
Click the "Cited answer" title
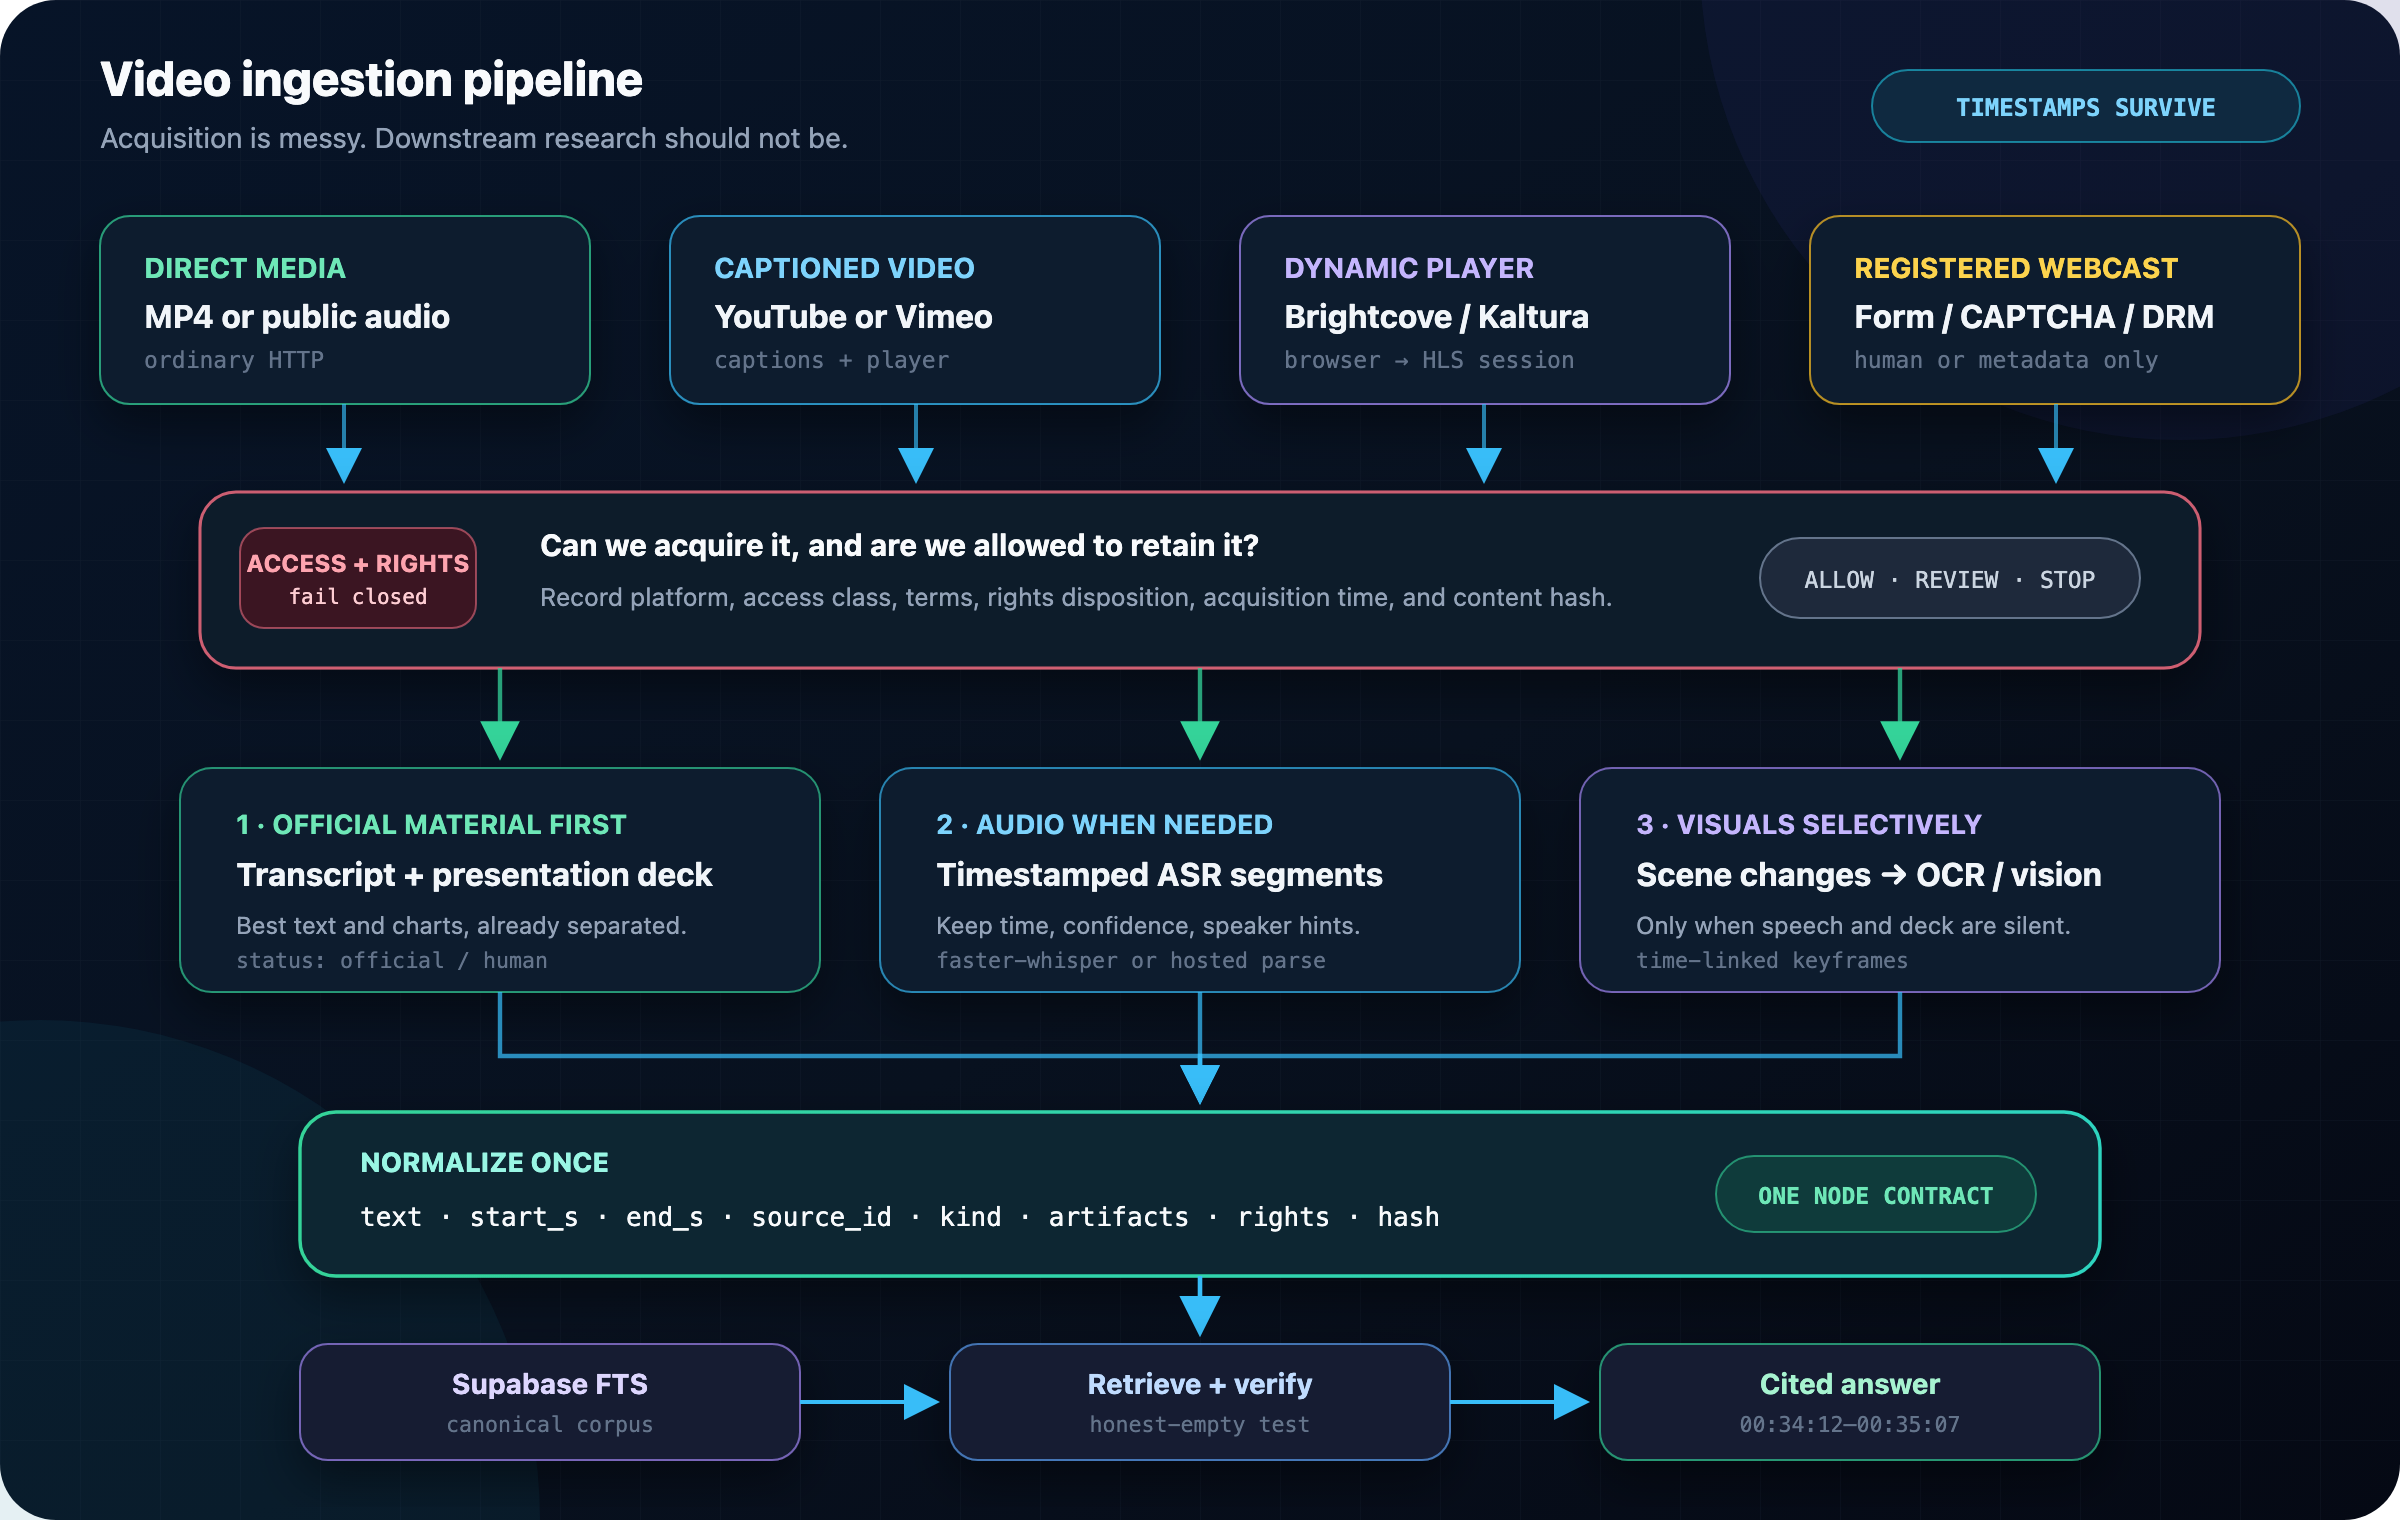1850,1384
